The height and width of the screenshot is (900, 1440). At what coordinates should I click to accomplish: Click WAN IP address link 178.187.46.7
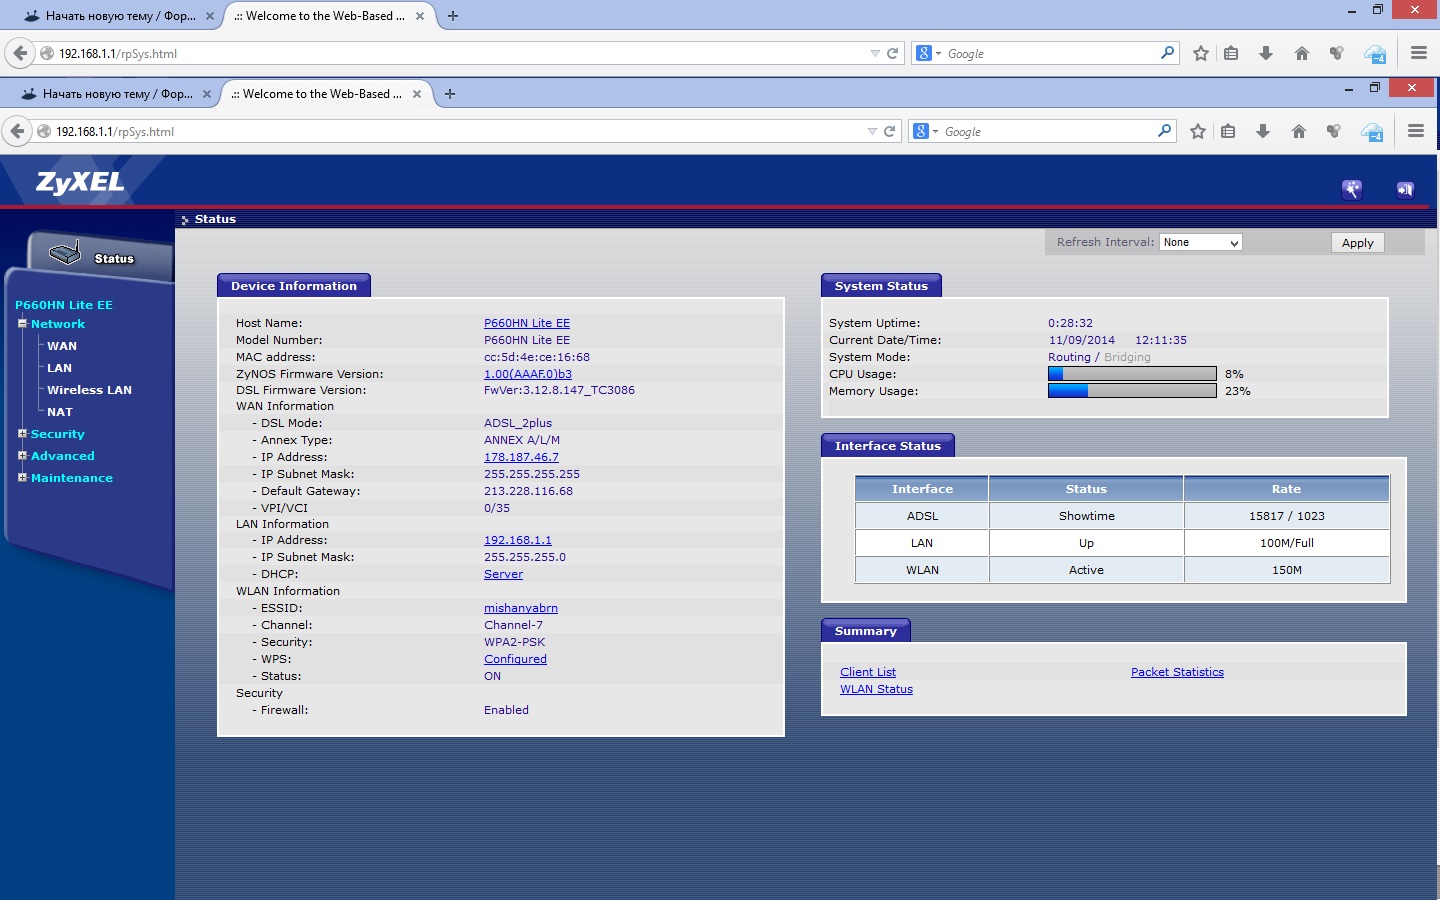(521, 457)
